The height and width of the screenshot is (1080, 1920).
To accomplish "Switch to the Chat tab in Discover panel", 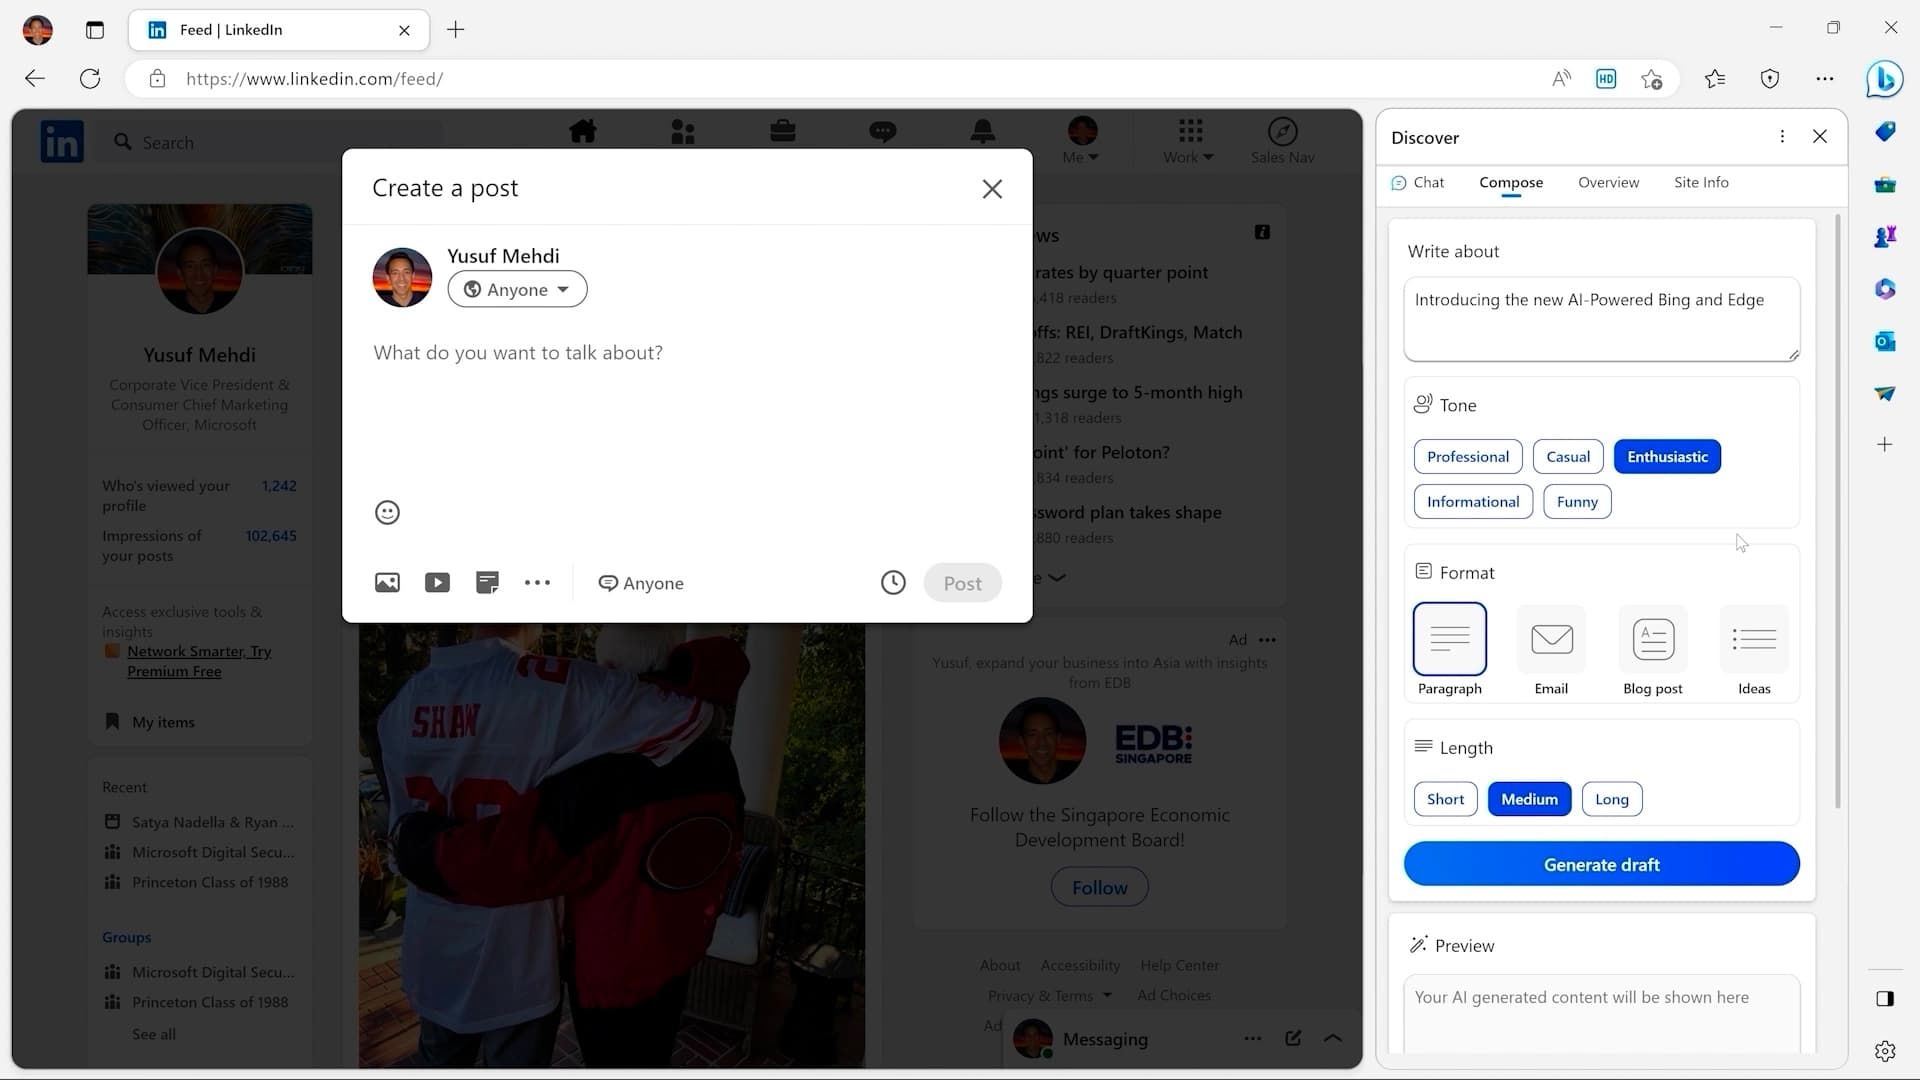I will coord(1428,182).
